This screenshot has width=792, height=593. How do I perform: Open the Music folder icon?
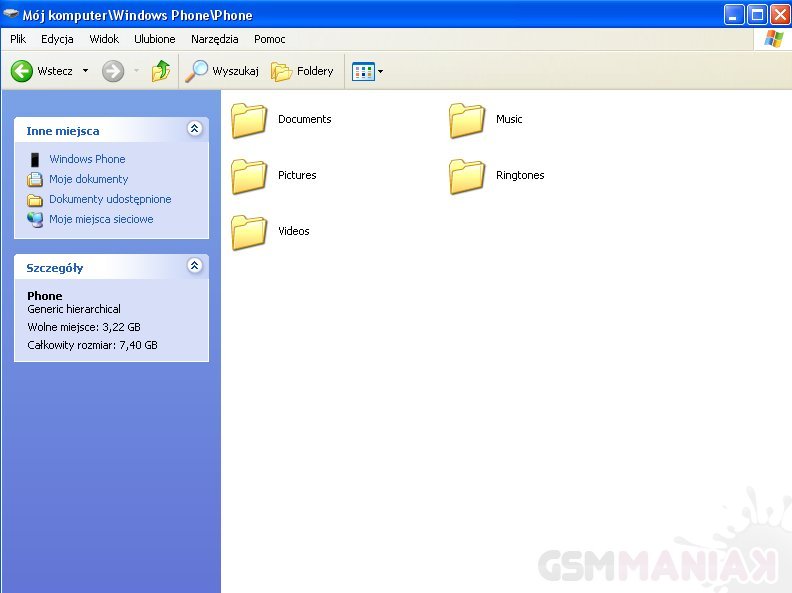pos(466,120)
